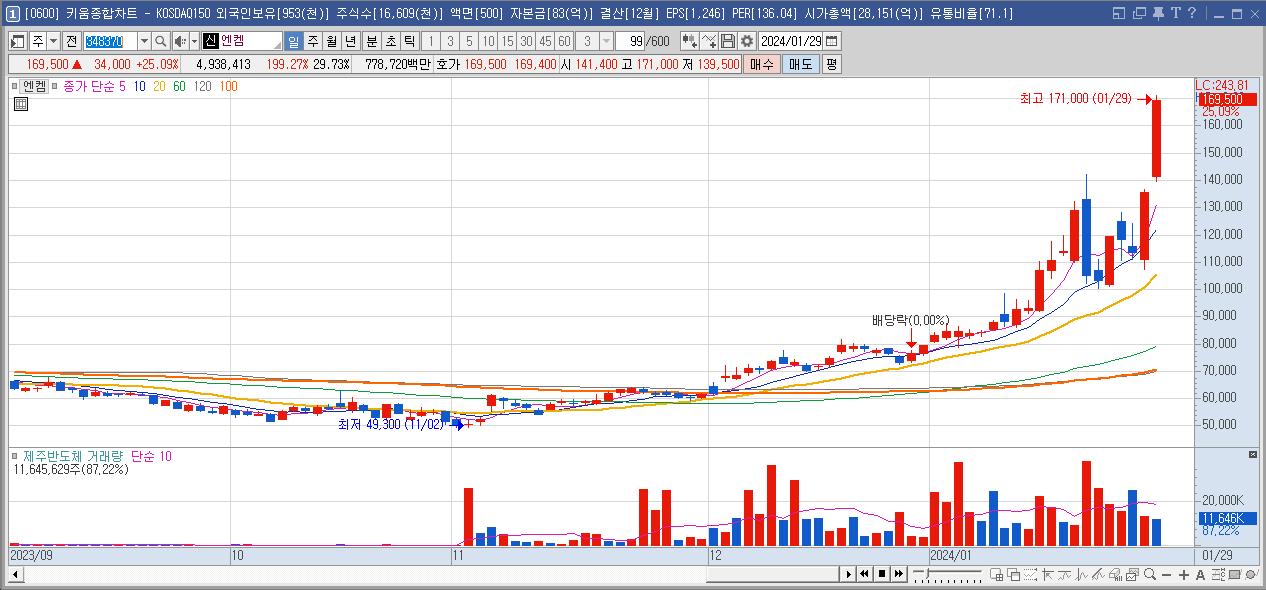Select interval button 30
This screenshot has width=1266, height=590.
526,41
